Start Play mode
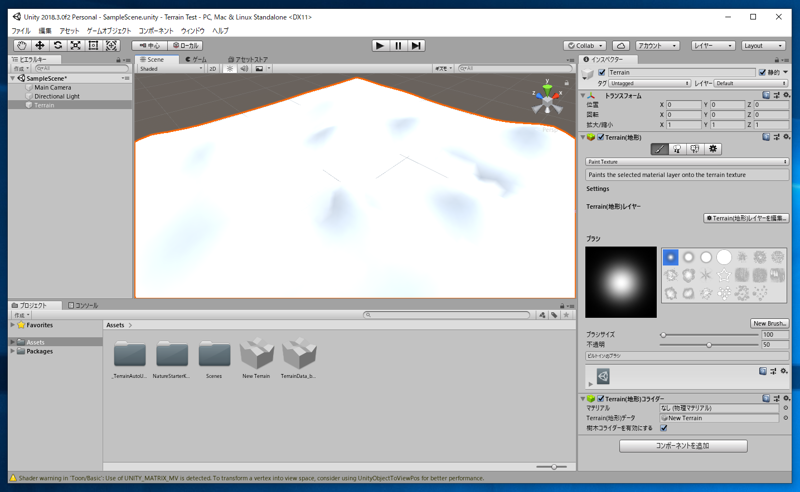The image size is (800, 492). [x=380, y=45]
